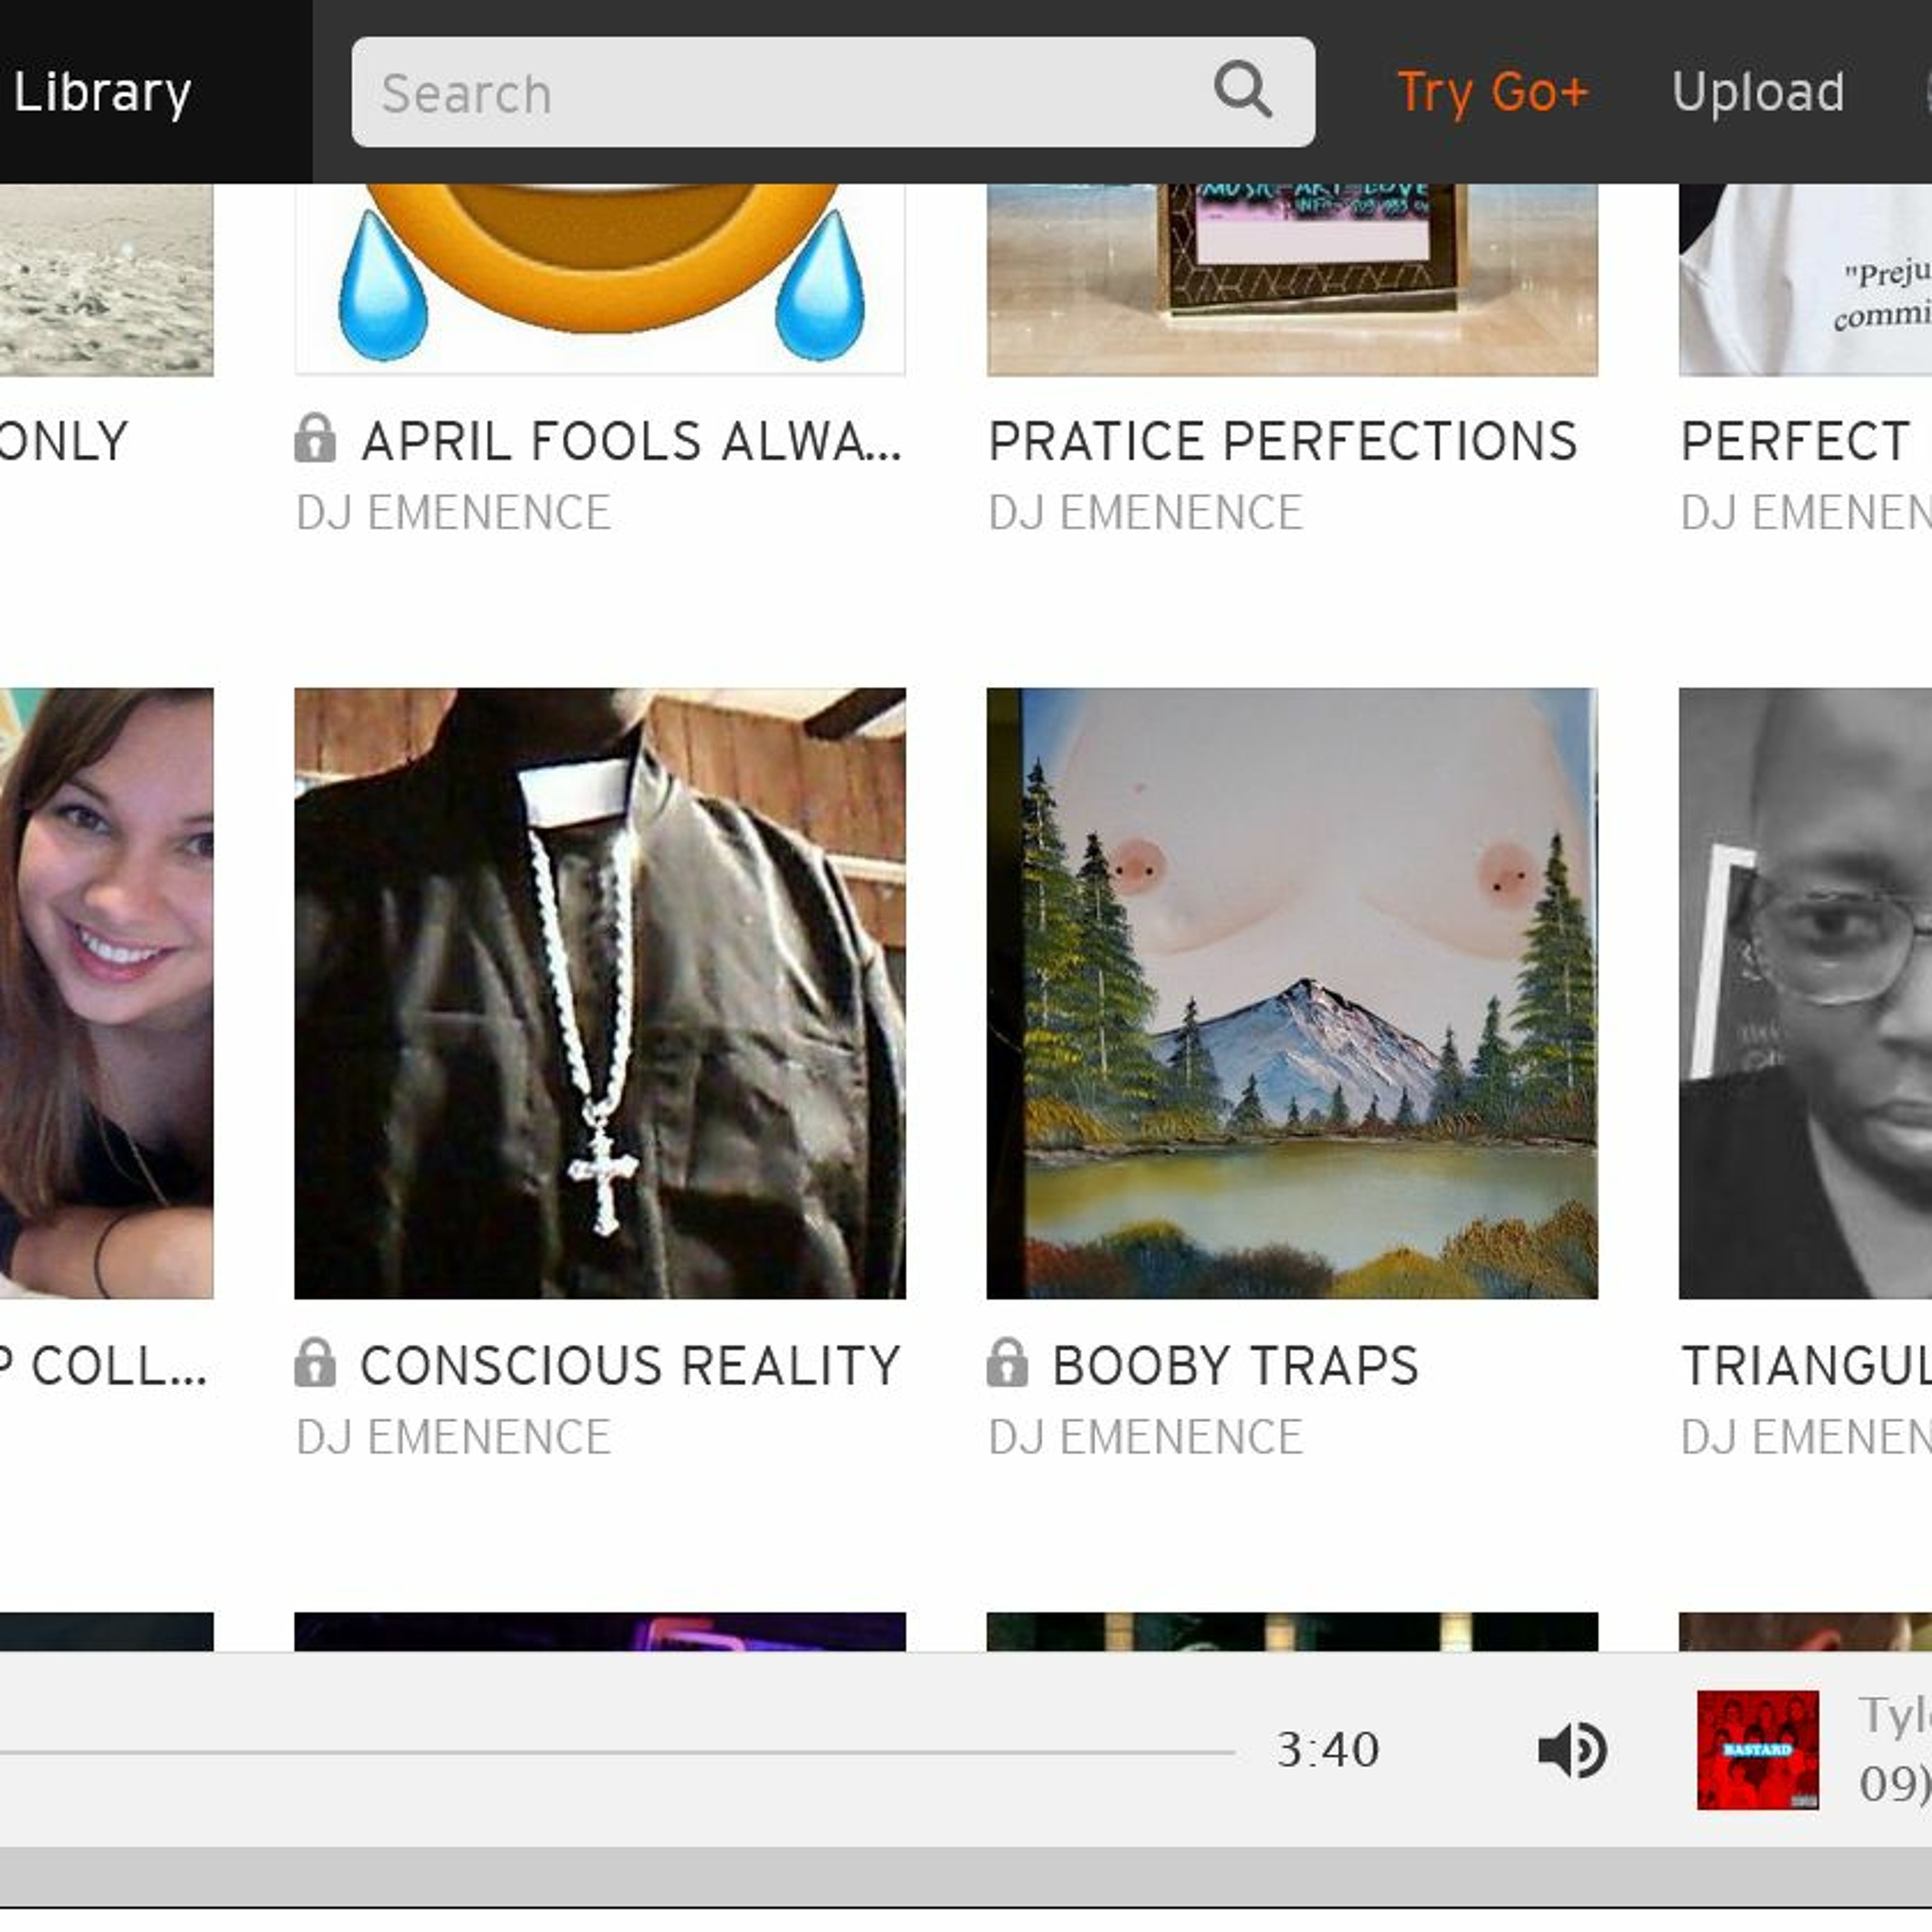Open the cross necklace playlist cover
Image resolution: width=1932 pixels, height=1932 pixels.
point(600,993)
